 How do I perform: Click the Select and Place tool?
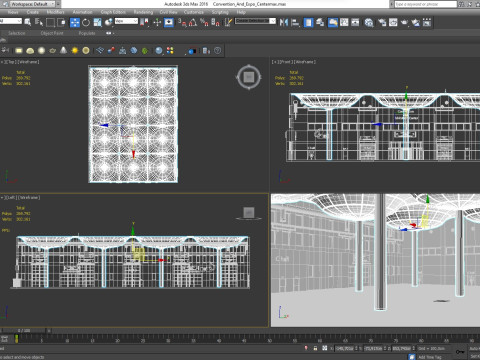(x=109, y=22)
